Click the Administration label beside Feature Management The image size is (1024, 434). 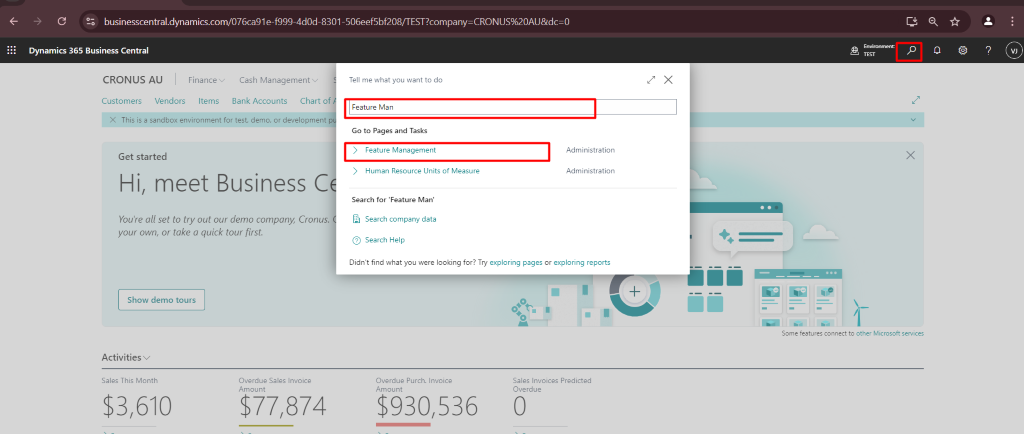point(590,150)
